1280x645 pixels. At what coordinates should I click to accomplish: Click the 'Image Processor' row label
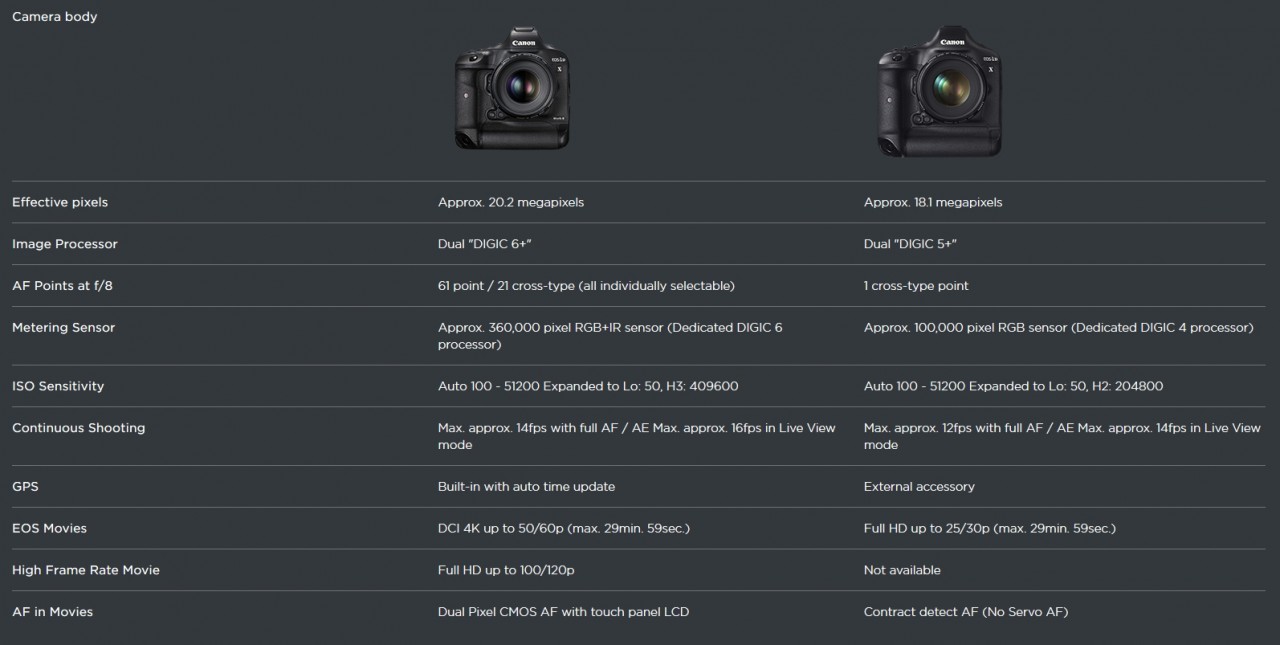coord(65,244)
